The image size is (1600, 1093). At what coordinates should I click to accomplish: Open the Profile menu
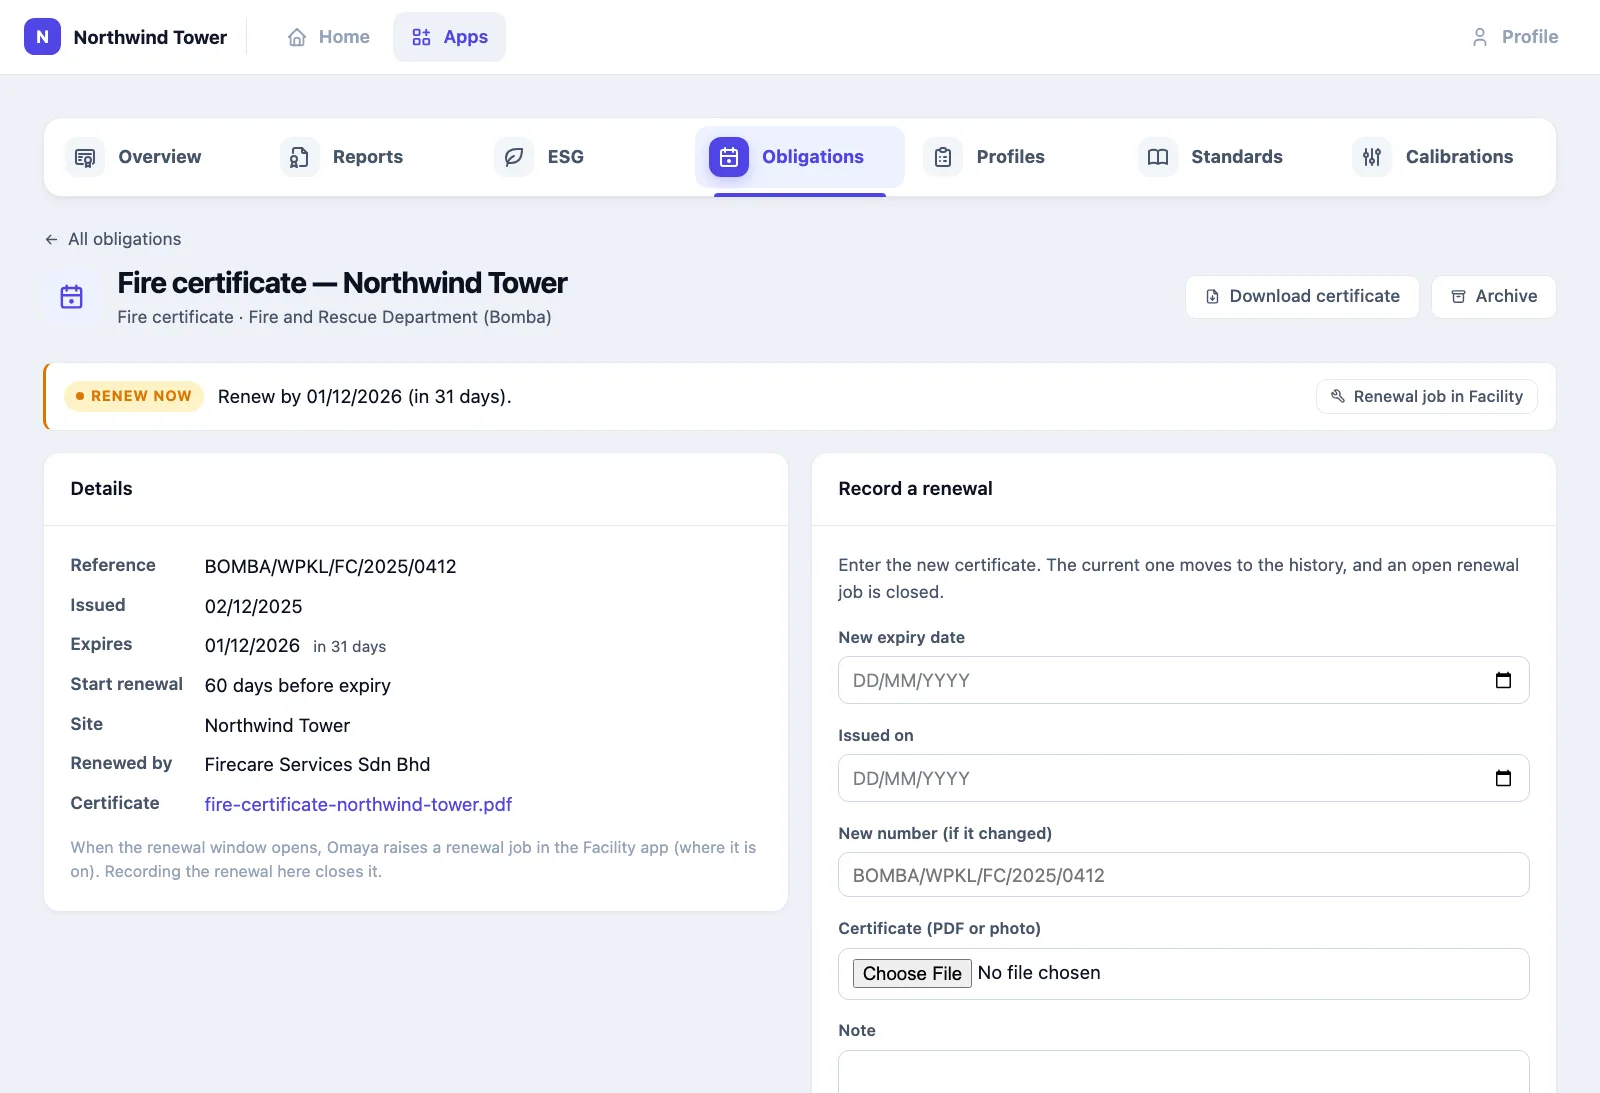point(1515,37)
